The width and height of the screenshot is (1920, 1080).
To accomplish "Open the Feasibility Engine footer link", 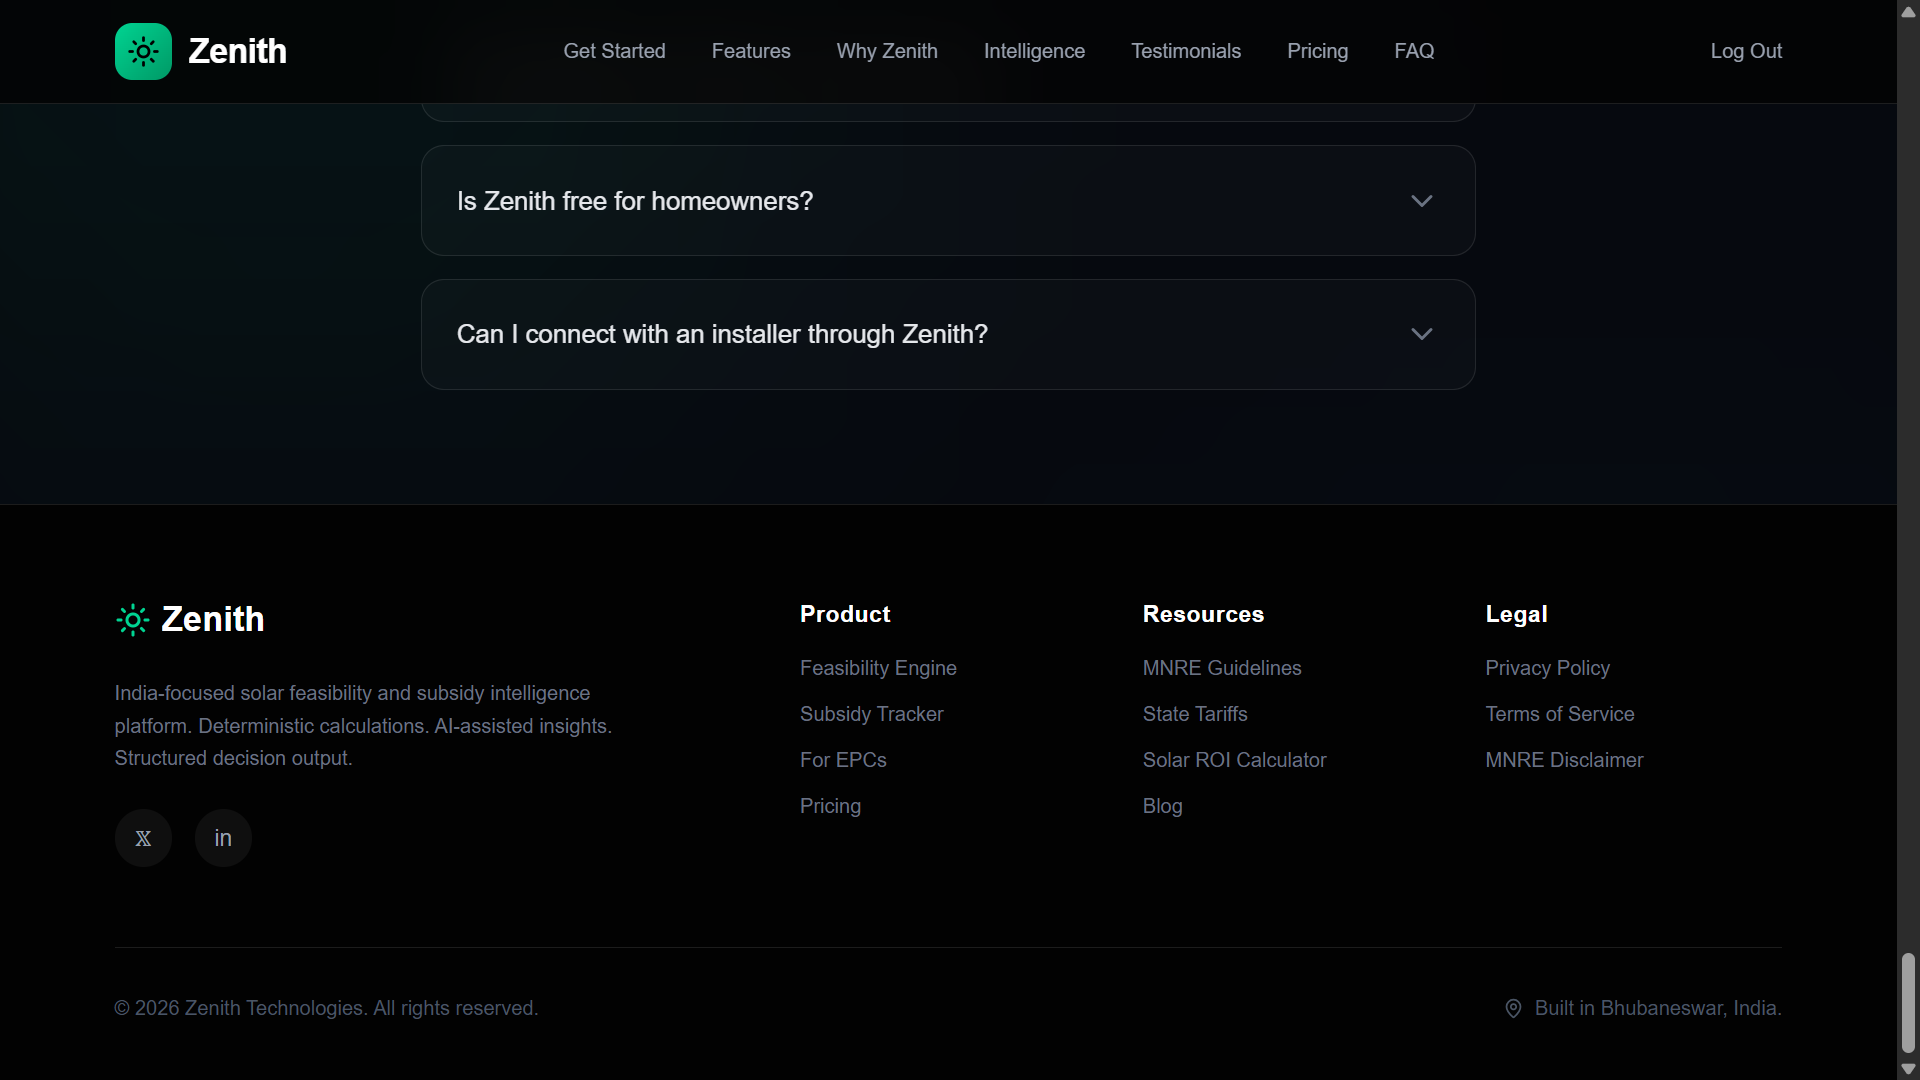I will [x=878, y=668].
